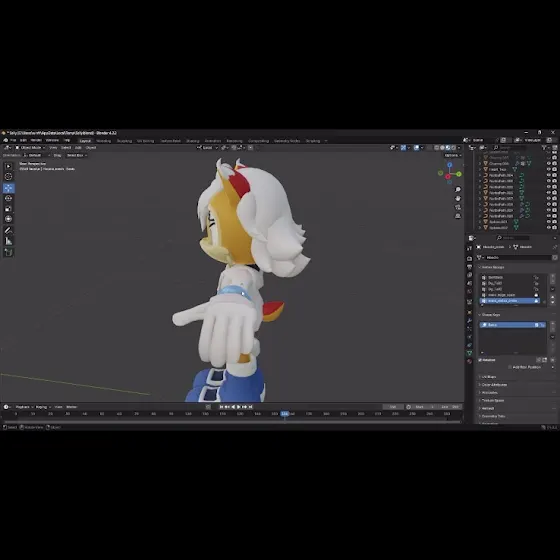The height and width of the screenshot is (560, 560).
Task: Select the Rotate tool
Action: tap(9, 198)
